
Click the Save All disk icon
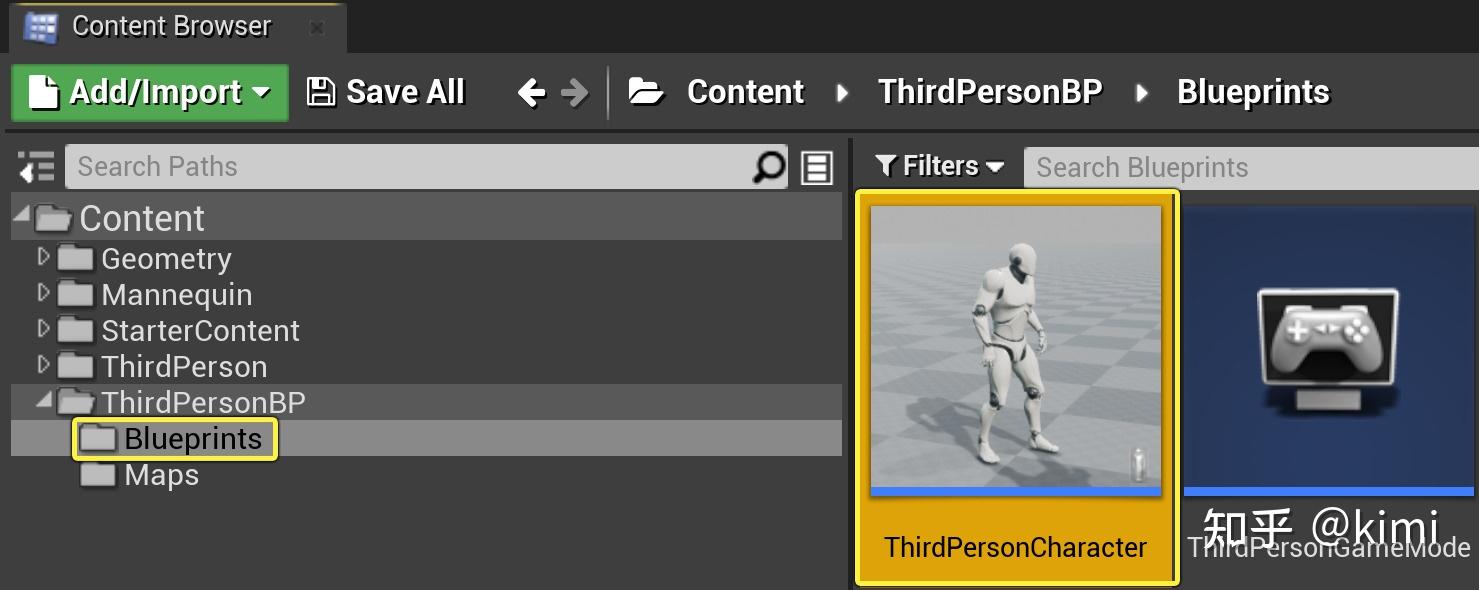tap(320, 92)
